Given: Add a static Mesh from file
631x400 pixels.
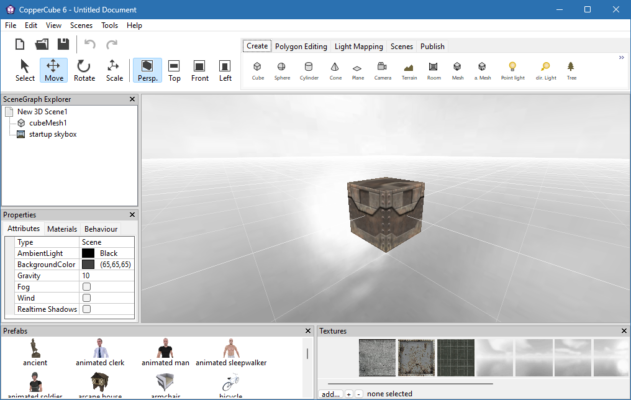Looking at the screenshot, I should coord(458,71).
